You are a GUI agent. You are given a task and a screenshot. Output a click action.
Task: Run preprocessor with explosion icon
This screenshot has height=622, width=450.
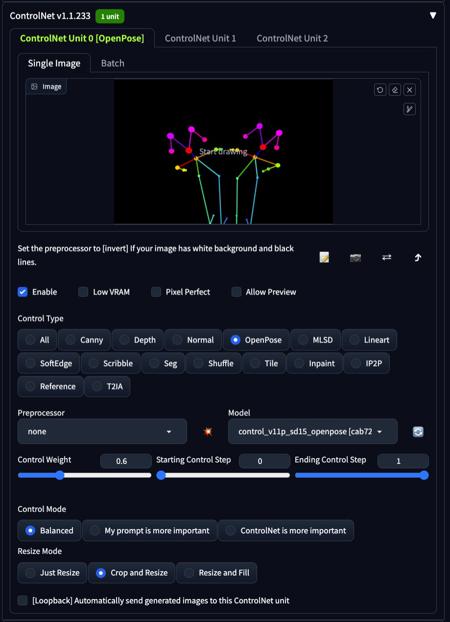click(208, 431)
